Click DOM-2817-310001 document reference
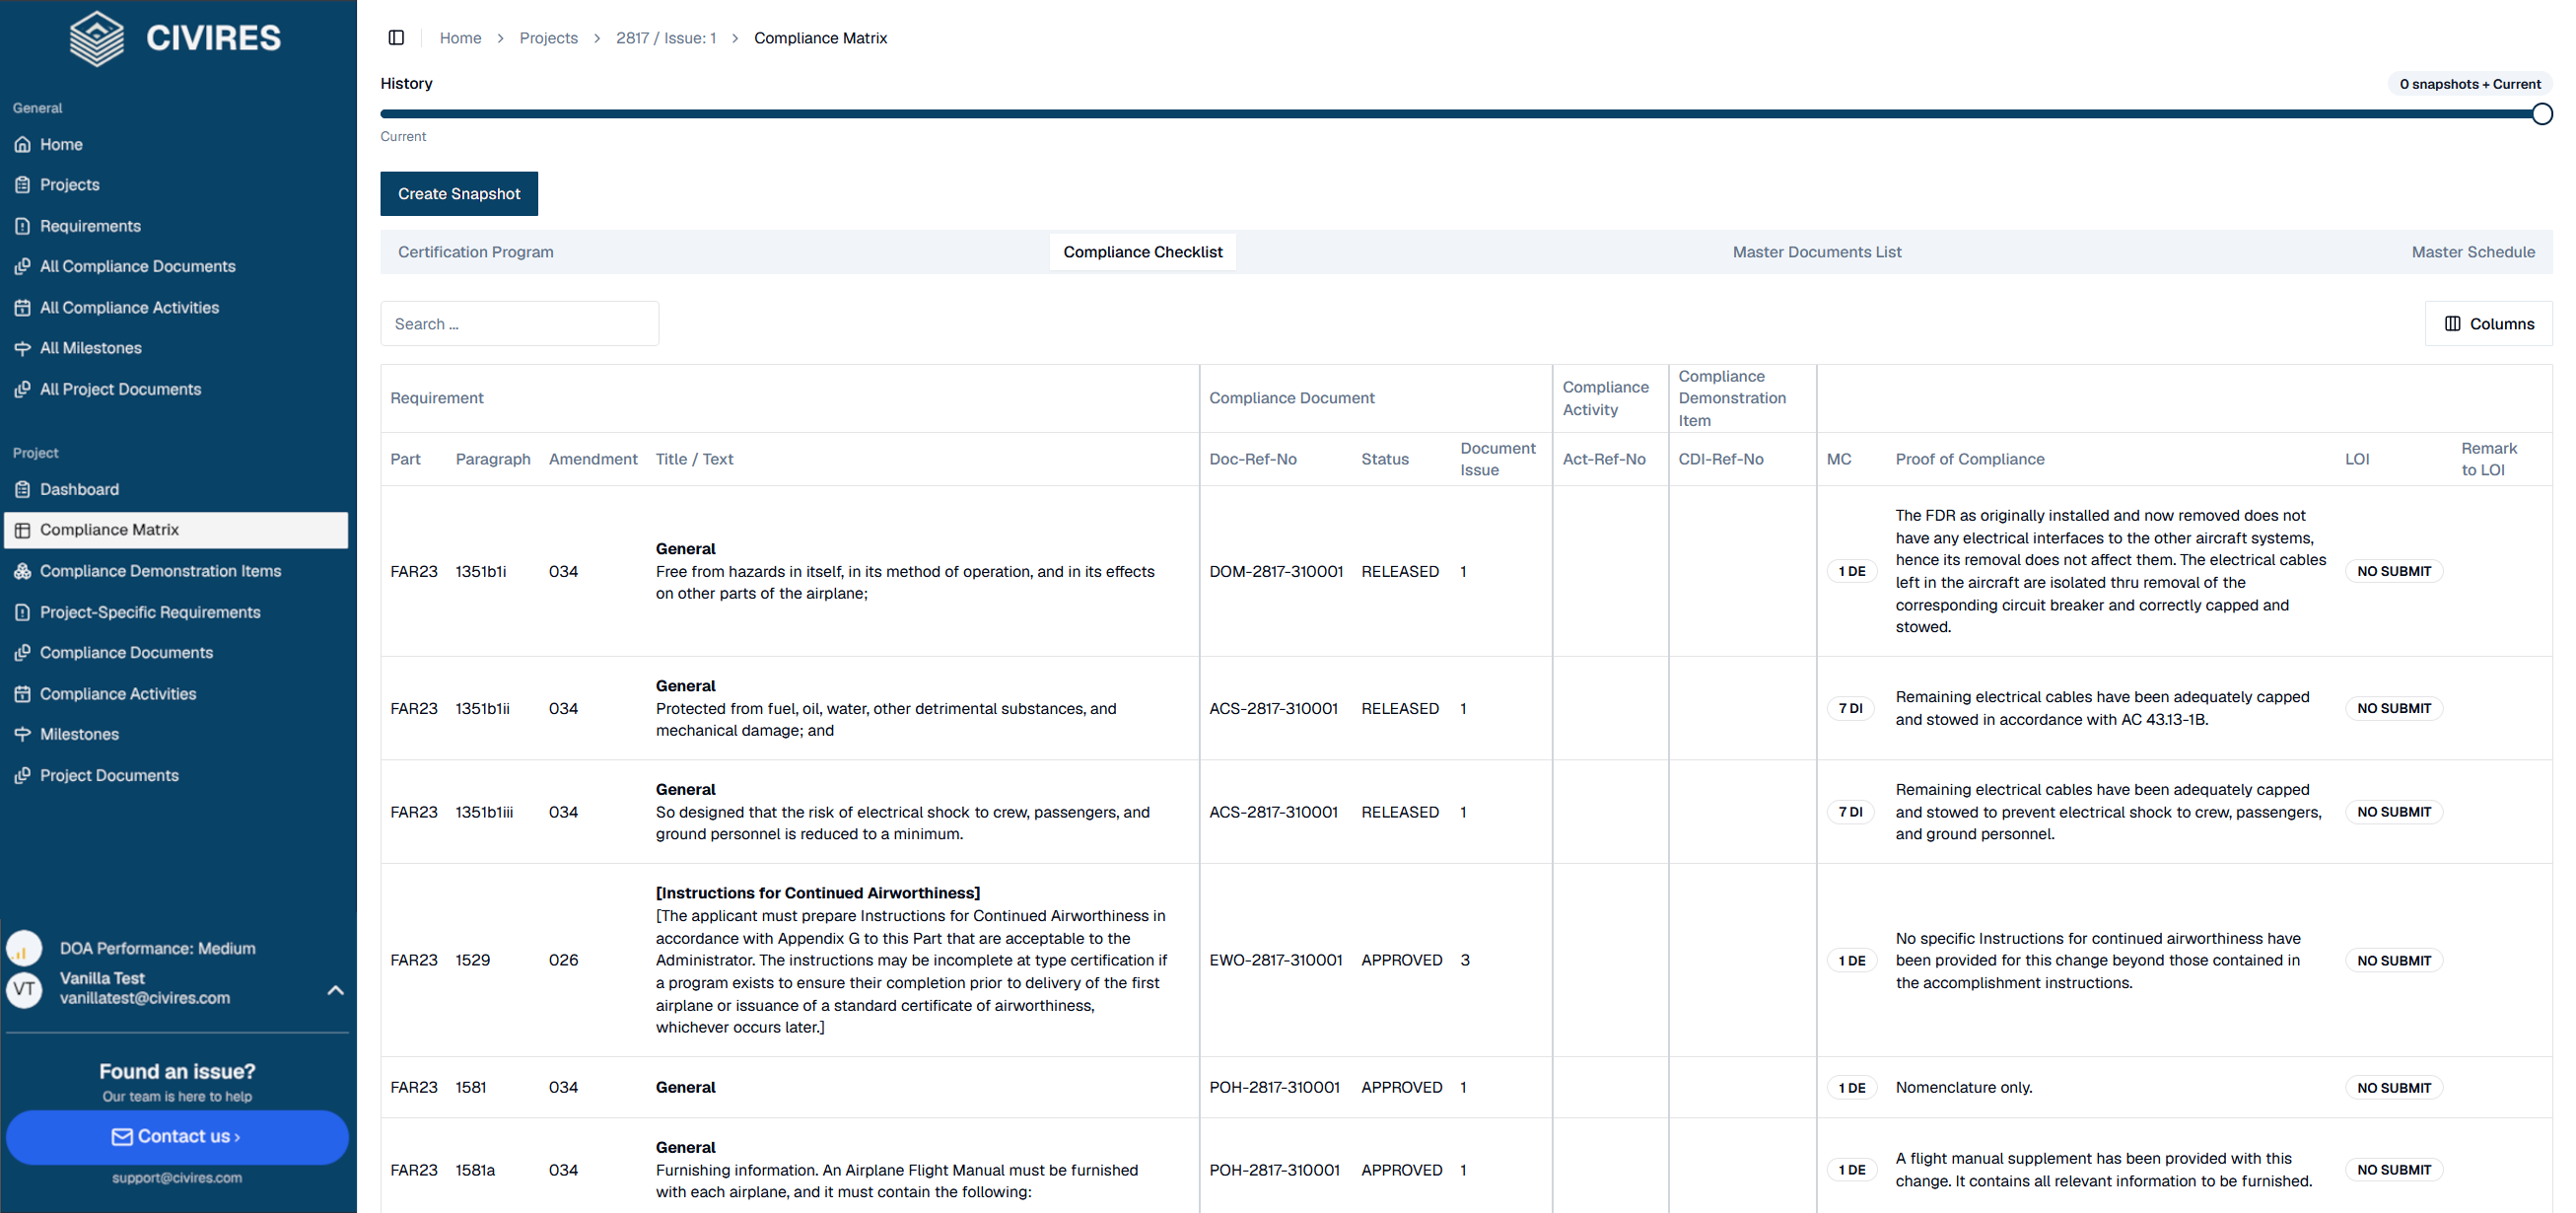Image resolution: width=2576 pixels, height=1213 pixels. [1276, 572]
